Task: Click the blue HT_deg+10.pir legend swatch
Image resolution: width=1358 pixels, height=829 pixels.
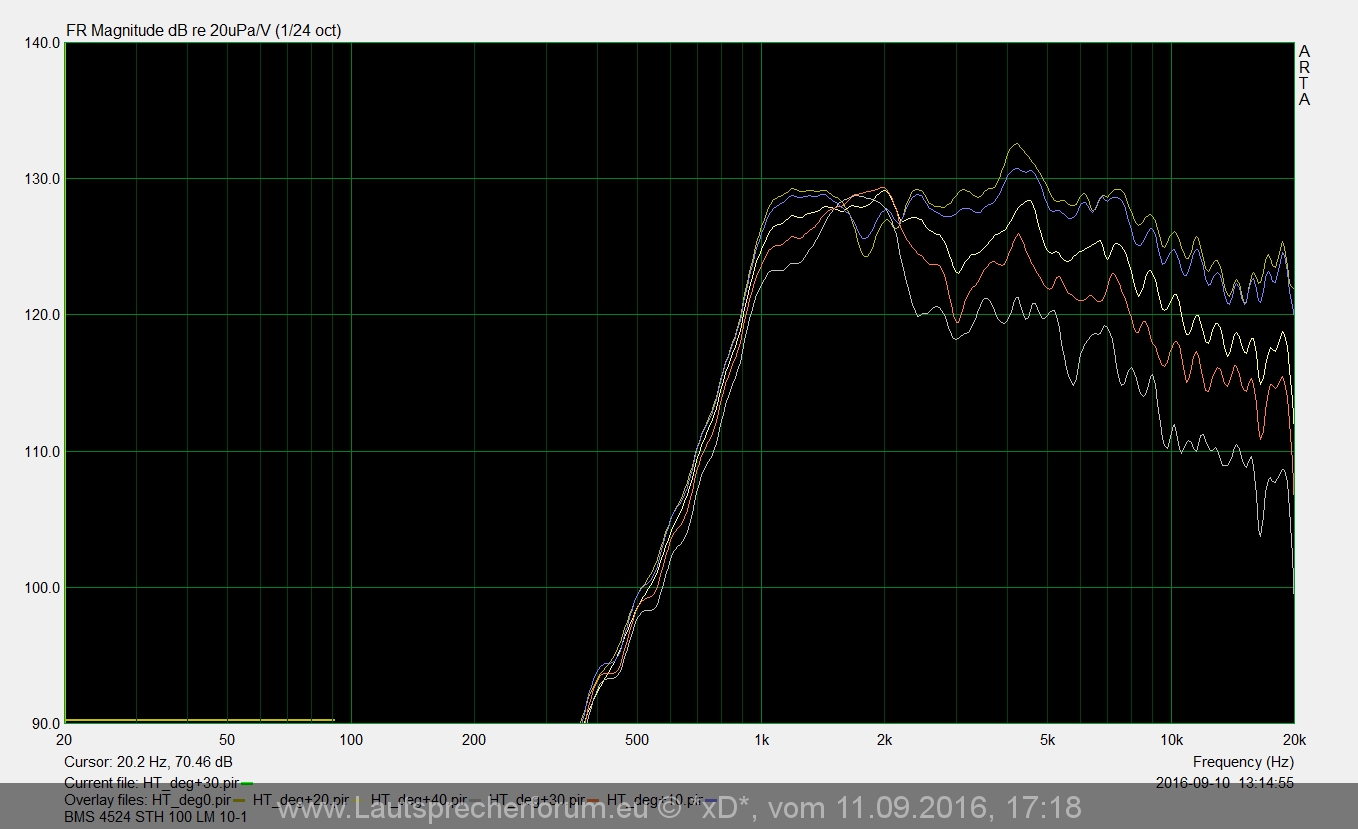Action: pos(711,801)
